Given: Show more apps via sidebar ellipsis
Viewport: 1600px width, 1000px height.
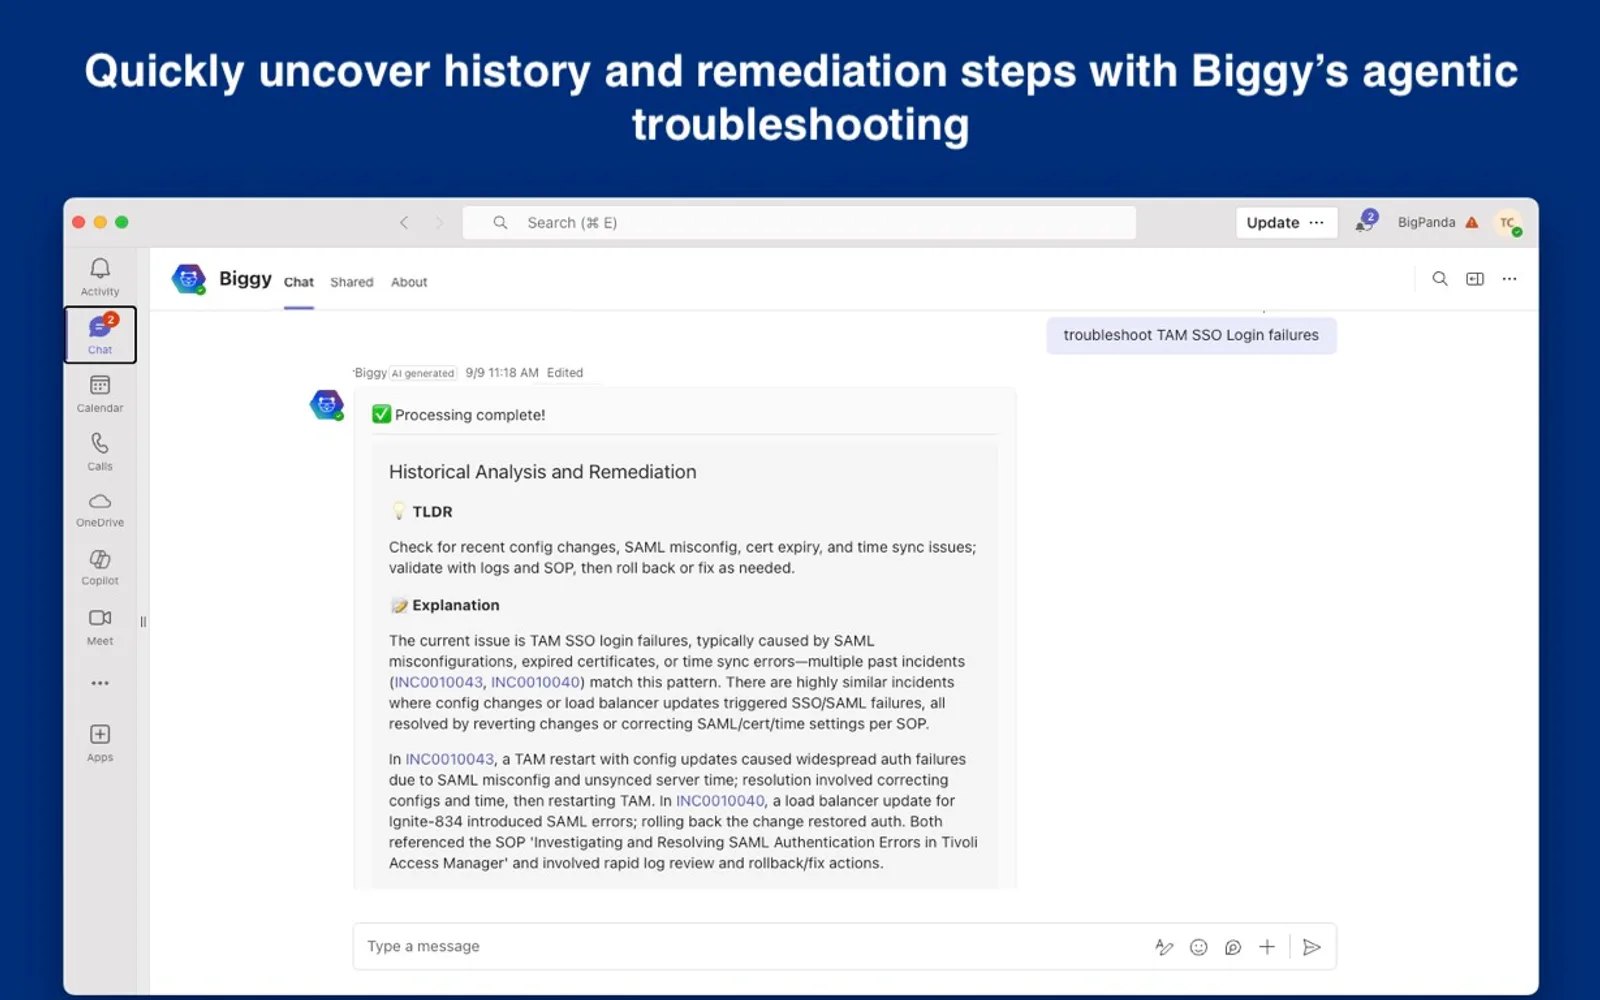Looking at the screenshot, I should (x=100, y=684).
